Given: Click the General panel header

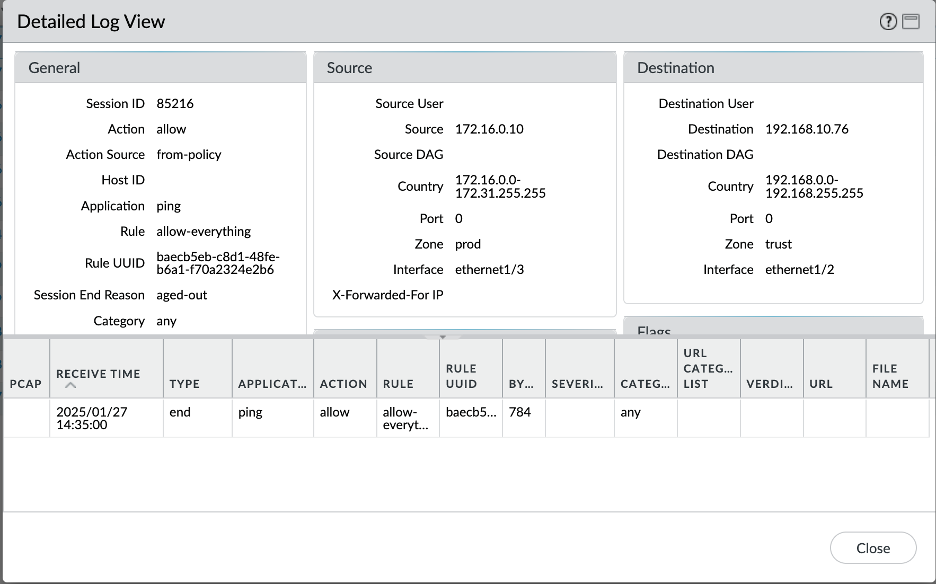Looking at the screenshot, I should (161, 67).
